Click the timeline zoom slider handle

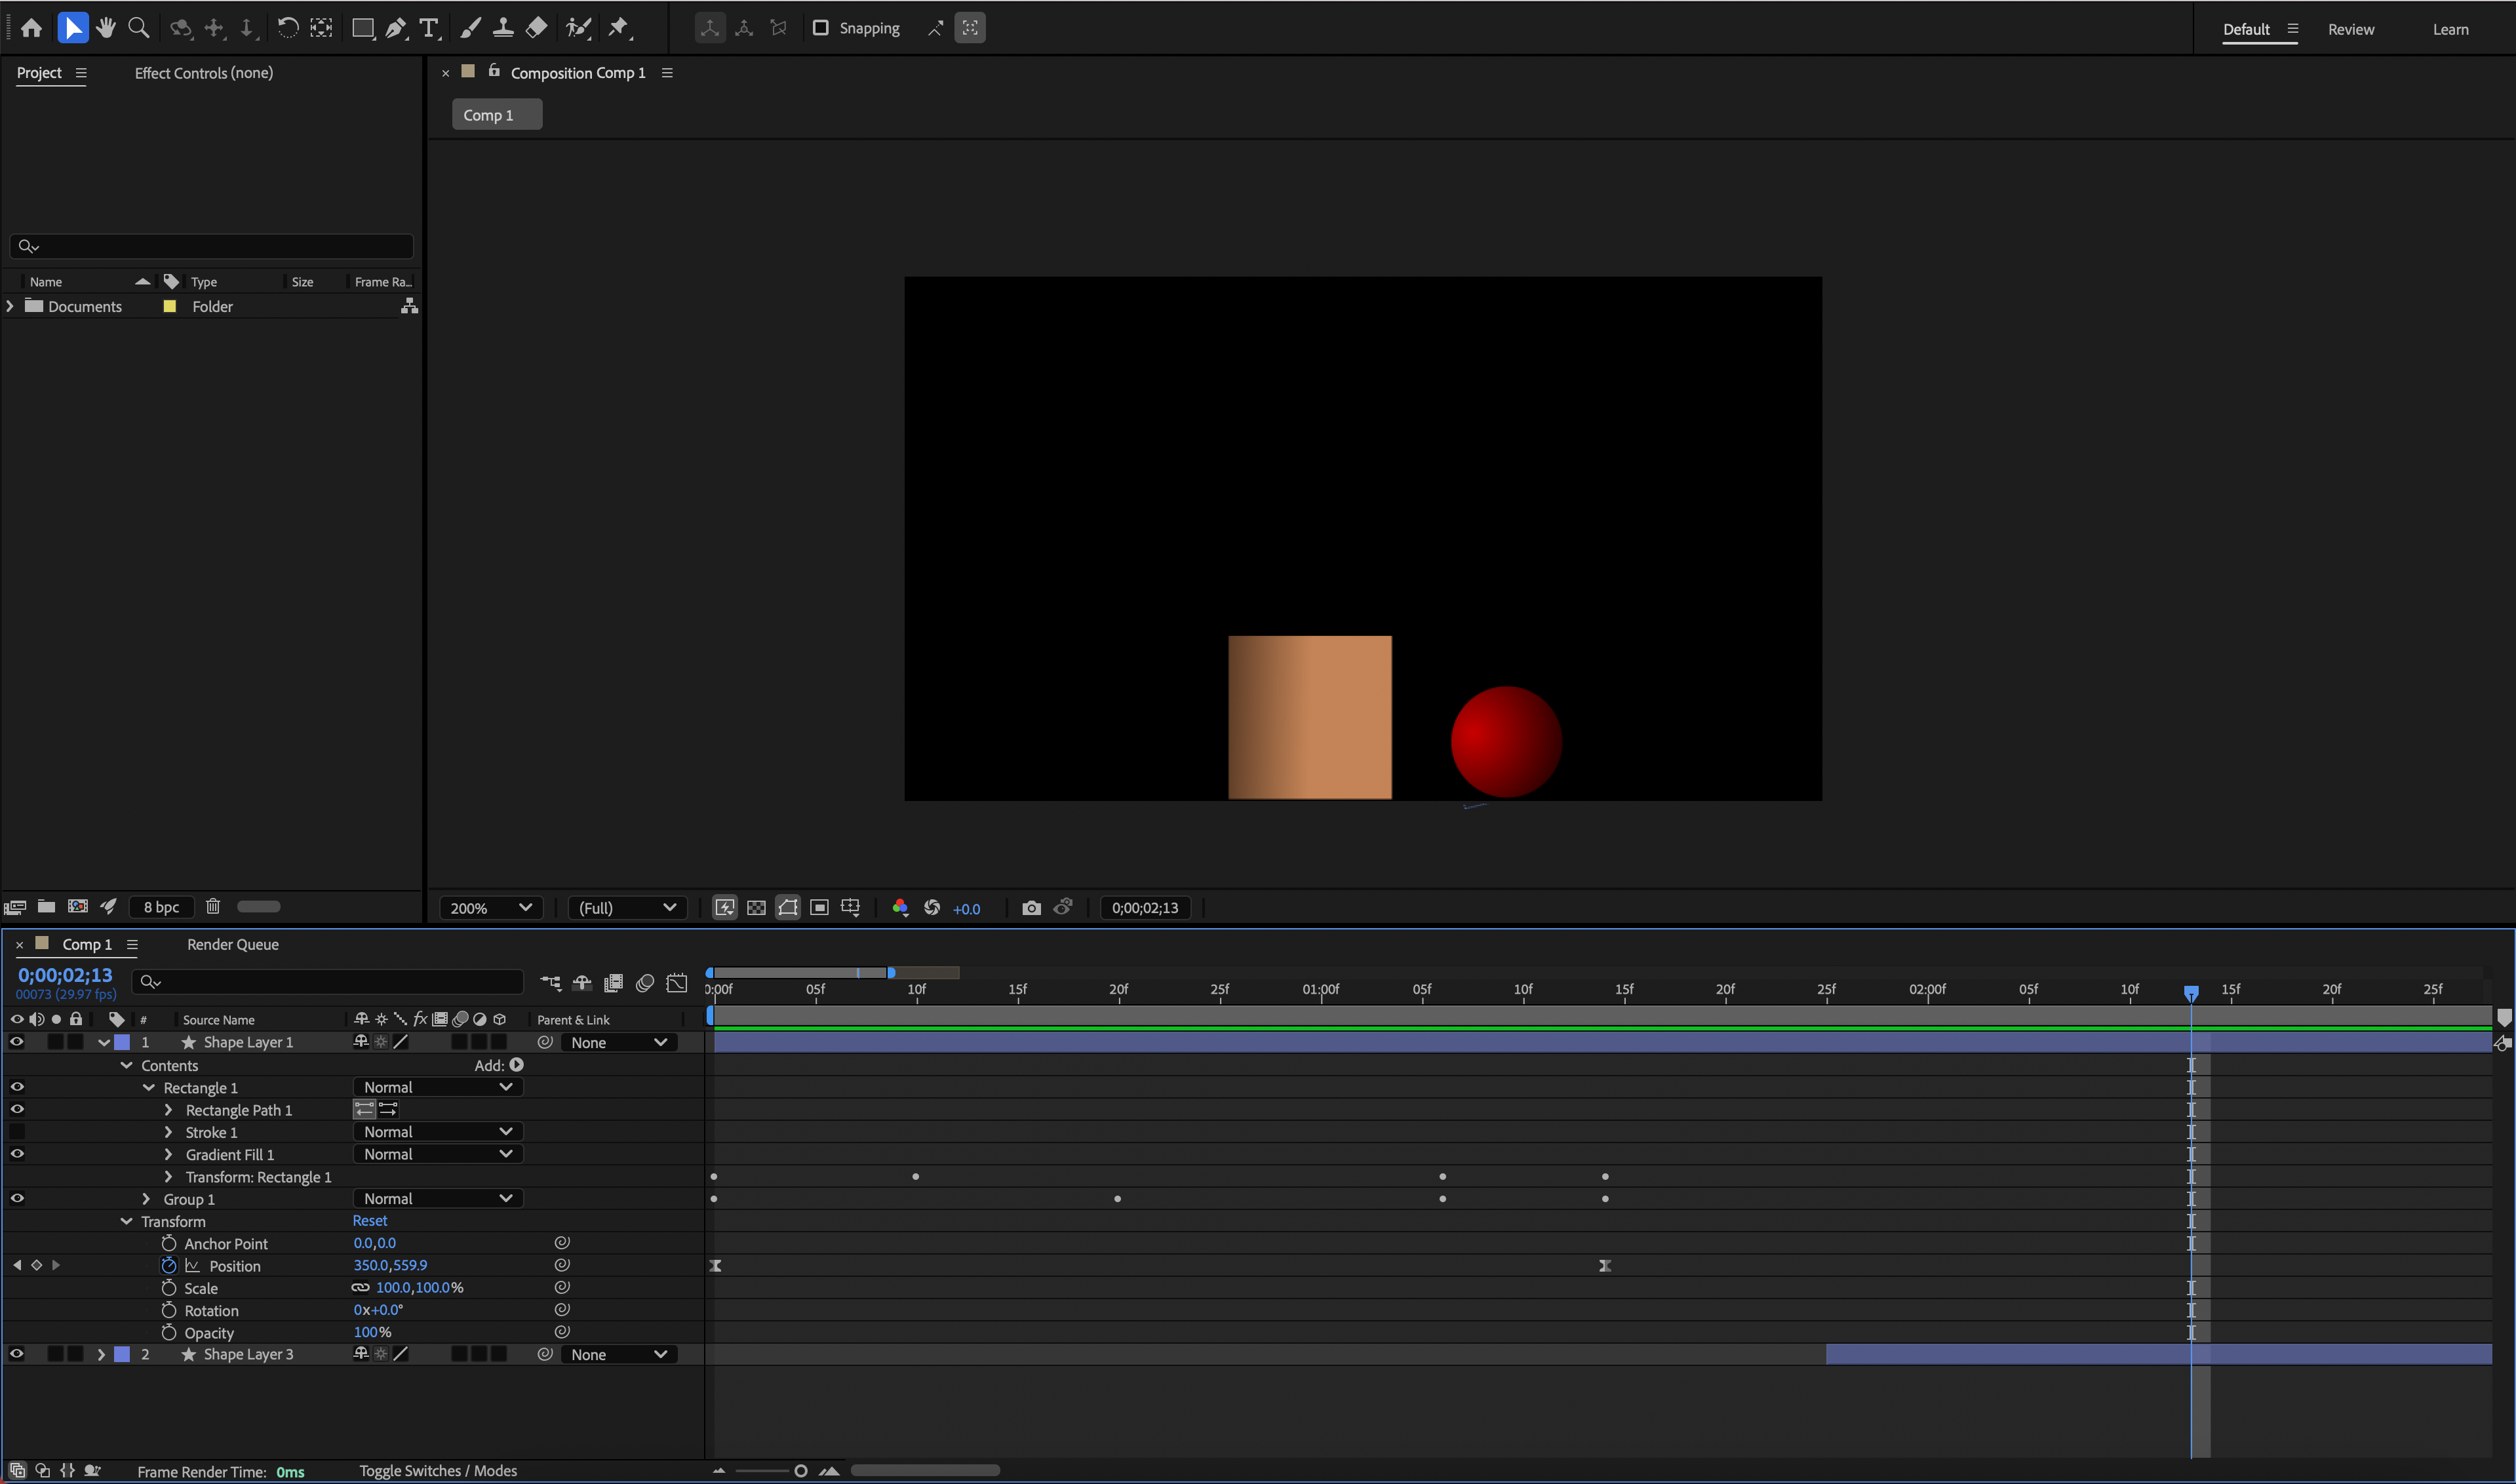click(x=800, y=1471)
